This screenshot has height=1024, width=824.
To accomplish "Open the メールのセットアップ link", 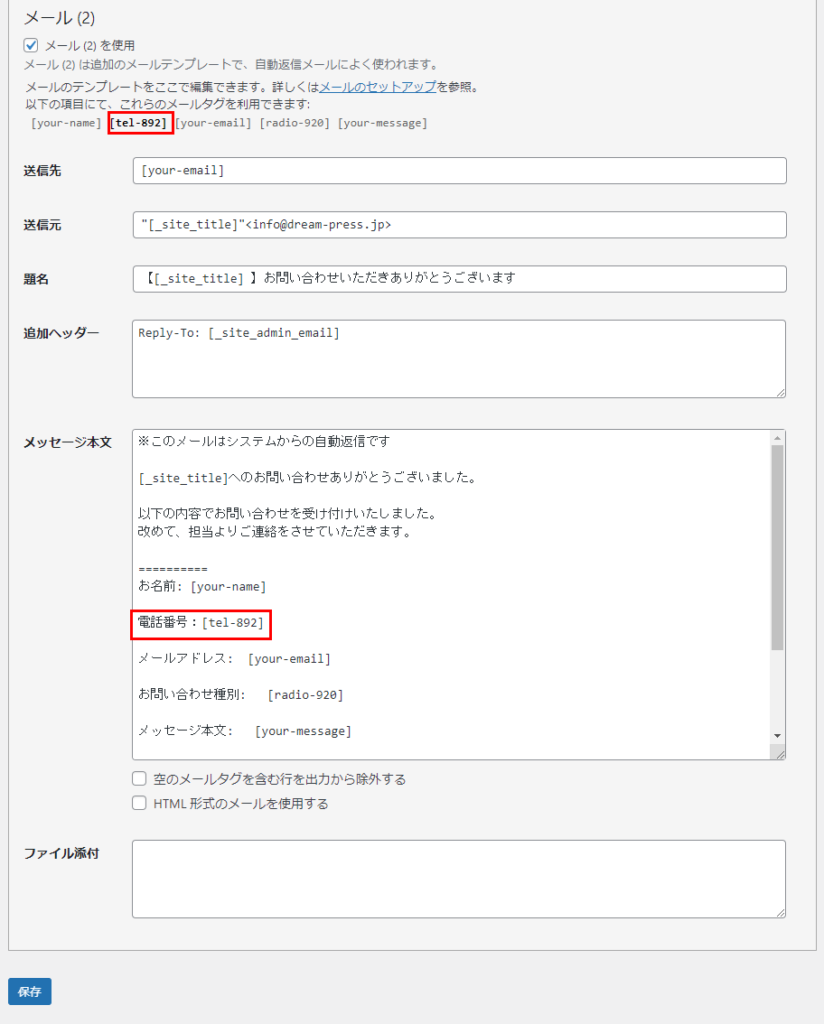I will (x=377, y=87).
